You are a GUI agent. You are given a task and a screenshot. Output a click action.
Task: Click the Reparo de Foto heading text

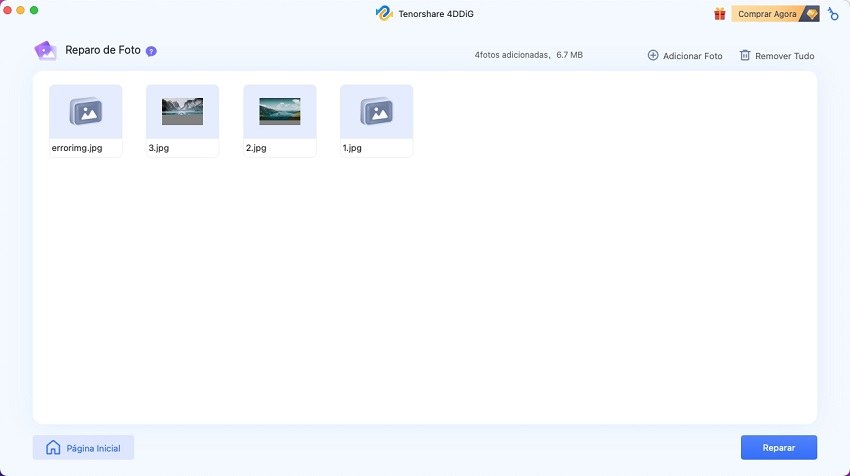click(x=103, y=50)
